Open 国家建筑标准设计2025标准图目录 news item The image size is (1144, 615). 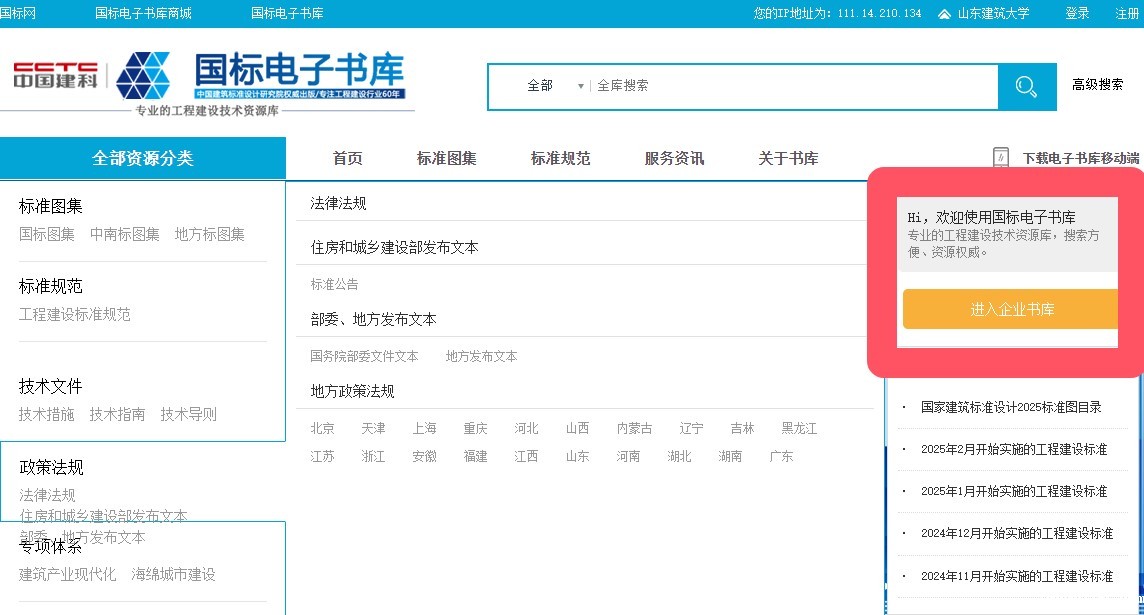1010,407
